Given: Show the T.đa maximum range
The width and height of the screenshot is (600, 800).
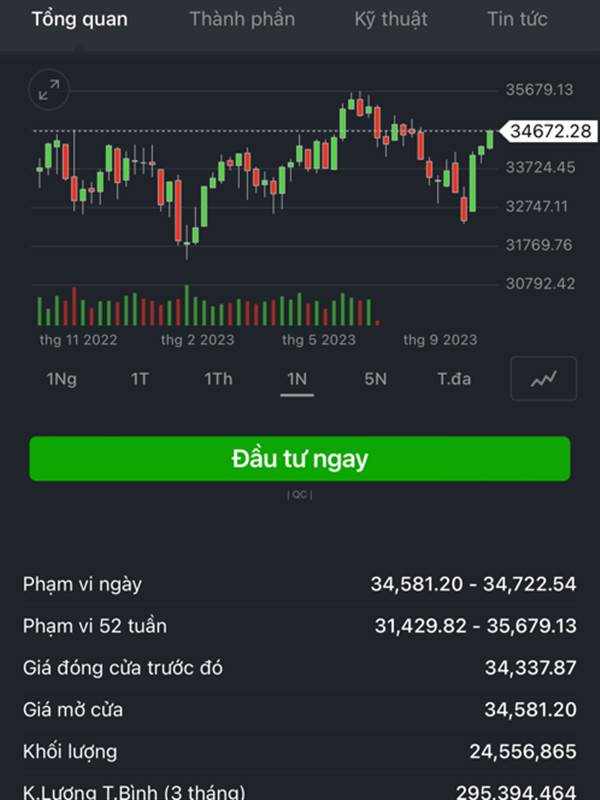Looking at the screenshot, I should pyautogui.click(x=454, y=379).
